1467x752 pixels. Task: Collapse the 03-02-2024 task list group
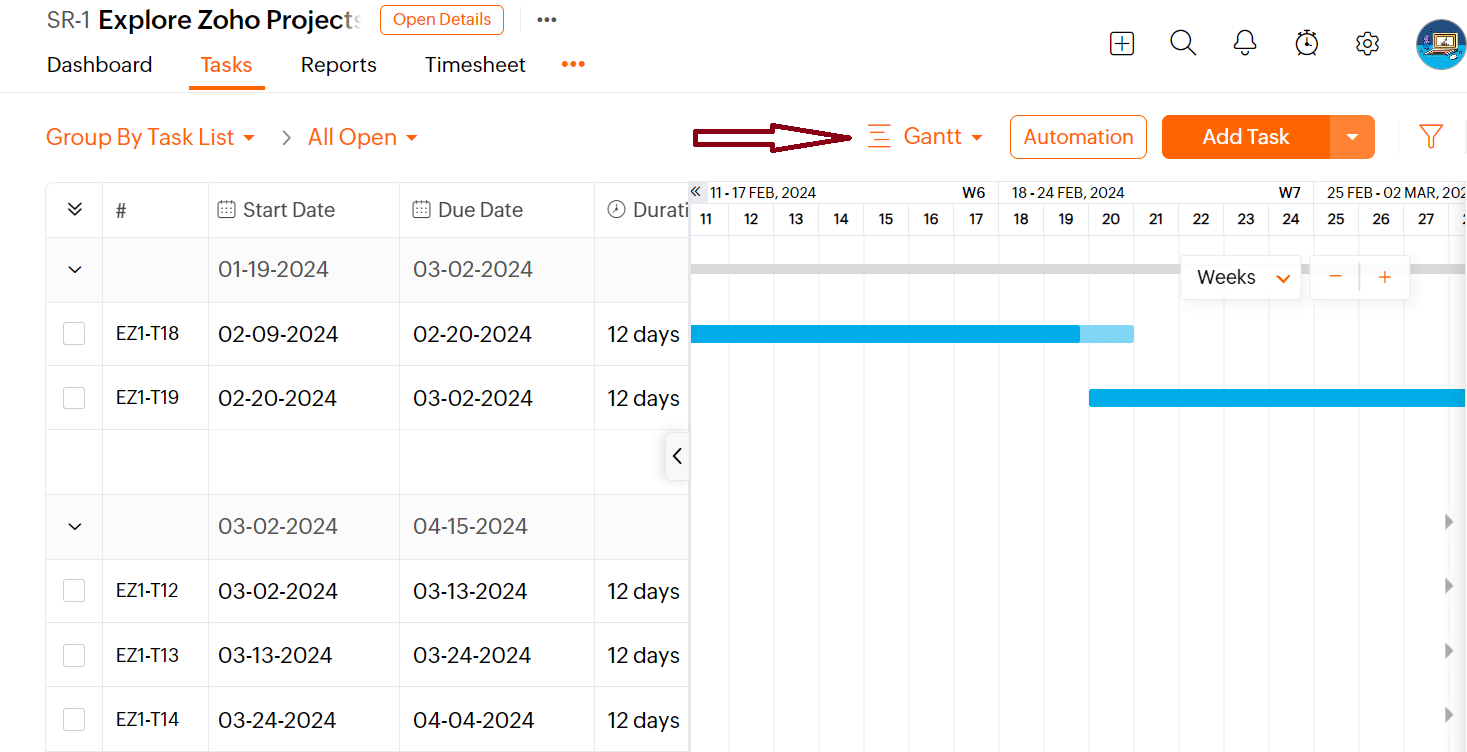(x=75, y=527)
